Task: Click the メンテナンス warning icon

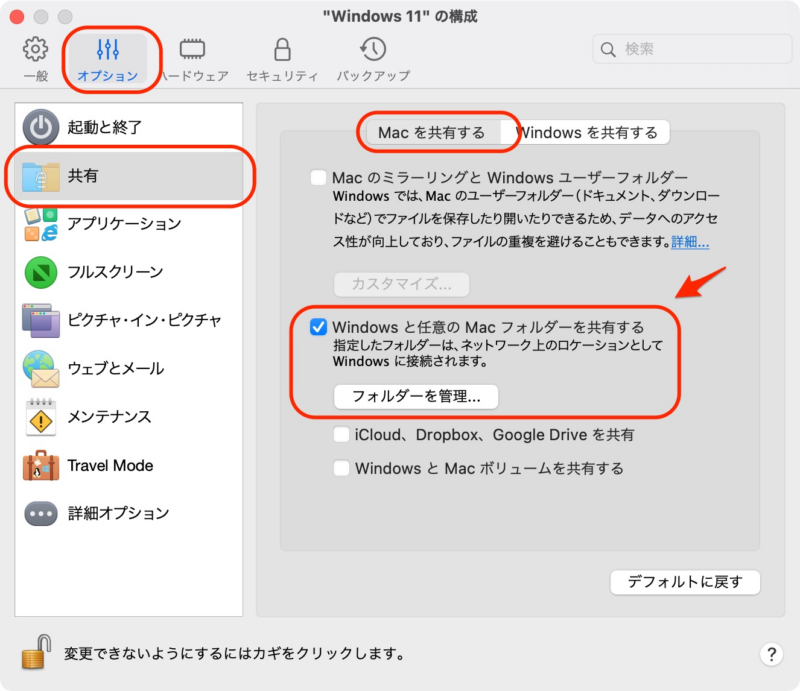Action: [41, 416]
